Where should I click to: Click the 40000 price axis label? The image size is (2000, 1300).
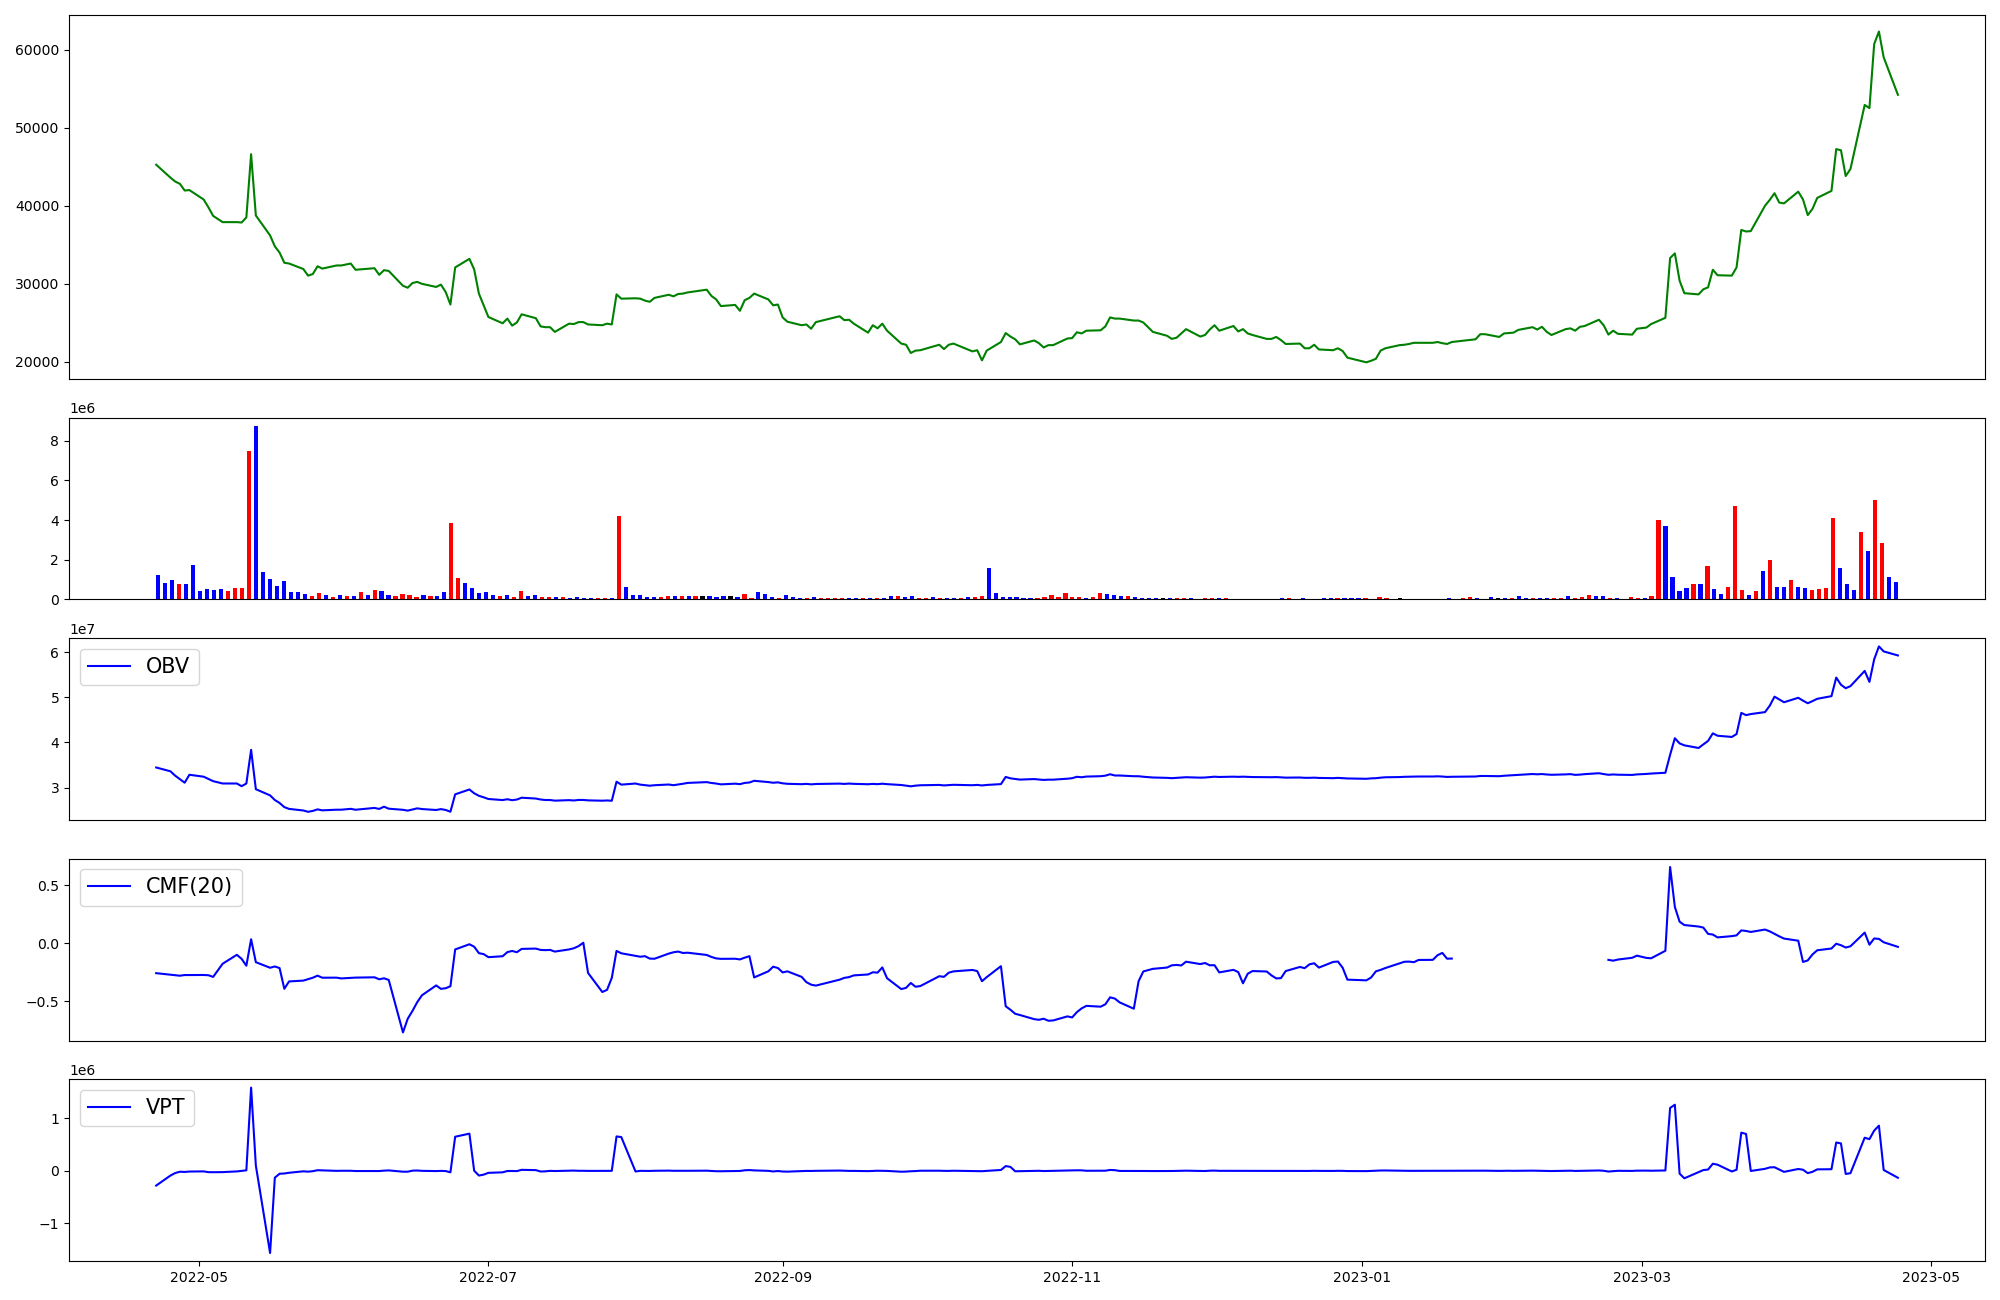coord(37,207)
